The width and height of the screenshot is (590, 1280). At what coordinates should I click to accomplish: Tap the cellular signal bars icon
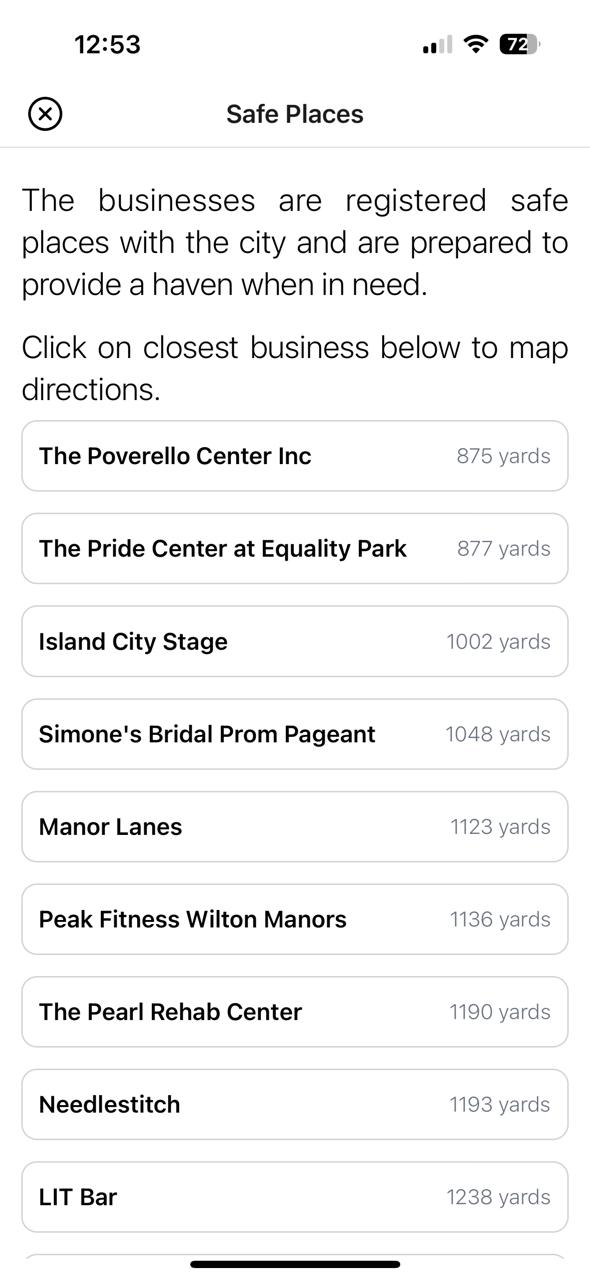coord(437,45)
